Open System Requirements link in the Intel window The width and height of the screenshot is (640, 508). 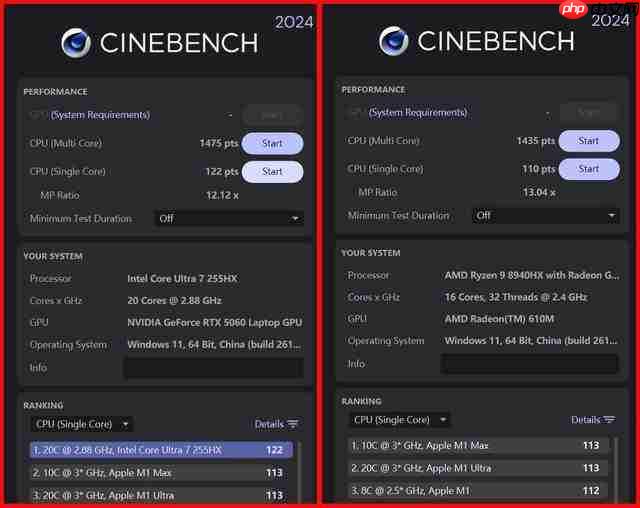pyautogui.click(x=100, y=115)
